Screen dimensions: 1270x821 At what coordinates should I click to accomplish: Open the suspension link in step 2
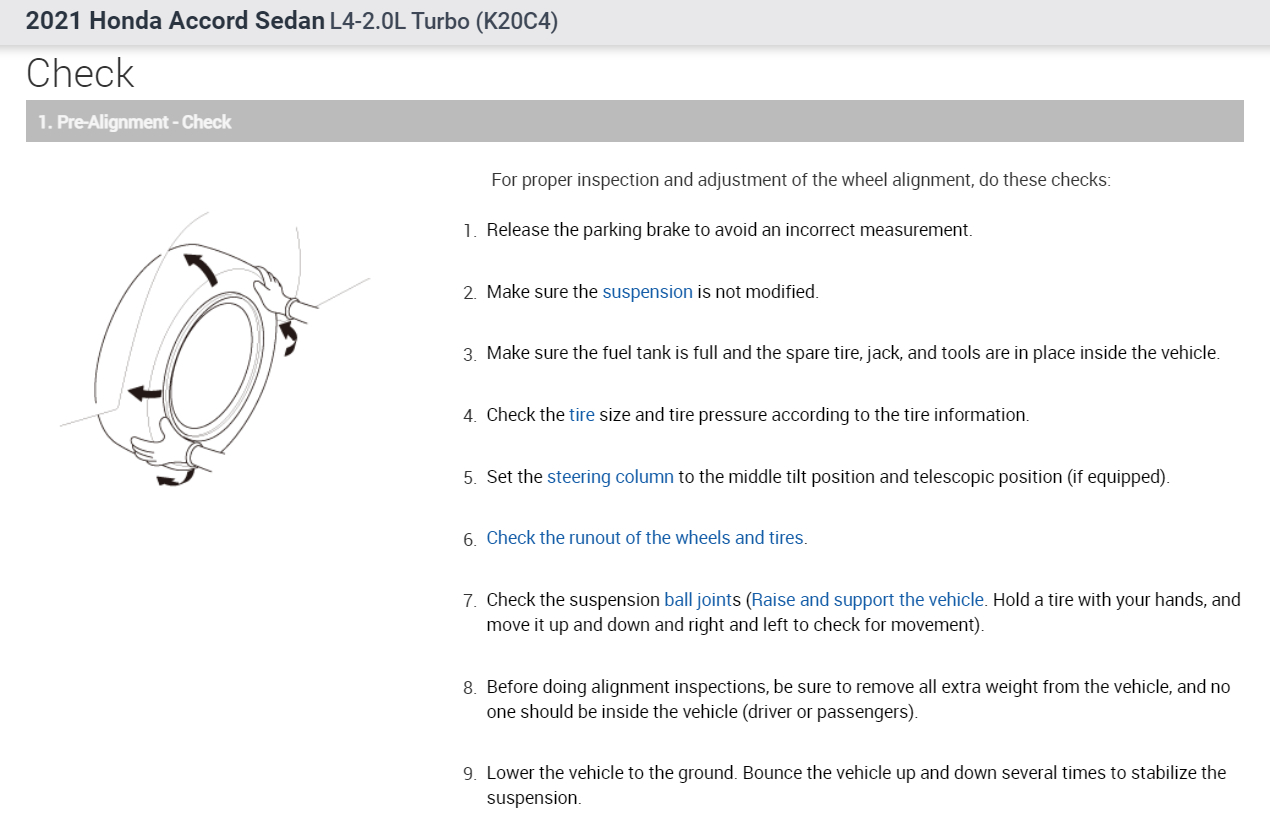coord(647,292)
